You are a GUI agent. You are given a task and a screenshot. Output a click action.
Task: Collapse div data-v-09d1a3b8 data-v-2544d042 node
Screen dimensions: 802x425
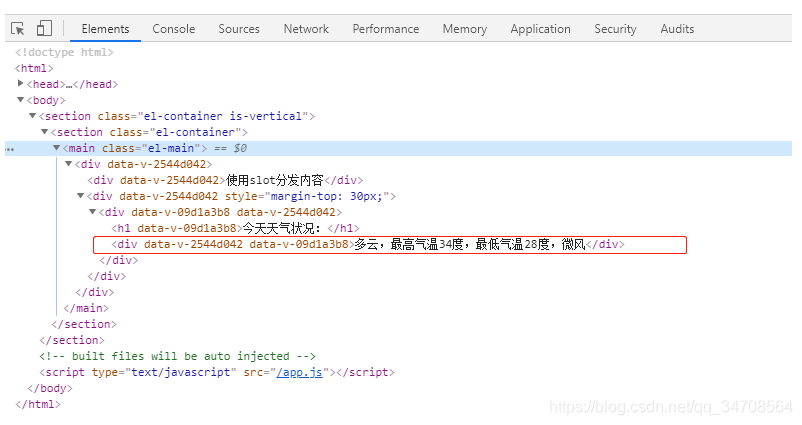pyautogui.click(x=93, y=212)
